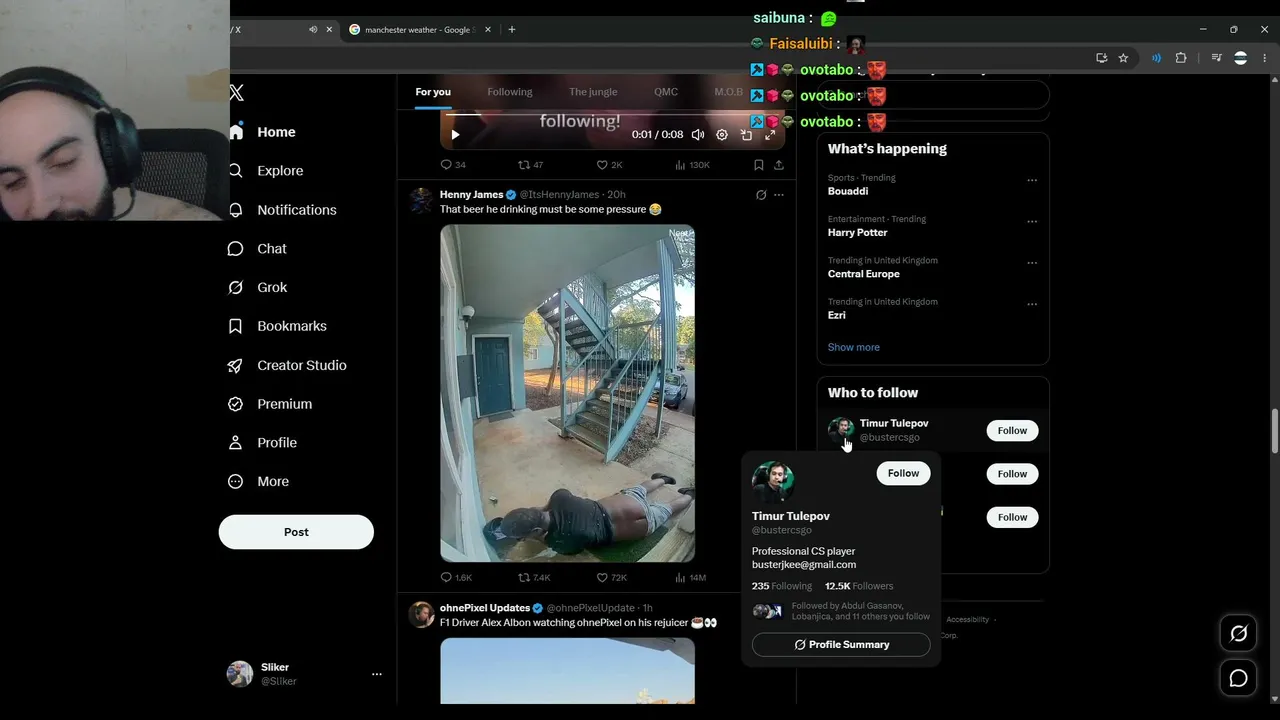Open more options on Henny James post
The width and height of the screenshot is (1280, 720).
pyautogui.click(x=779, y=195)
